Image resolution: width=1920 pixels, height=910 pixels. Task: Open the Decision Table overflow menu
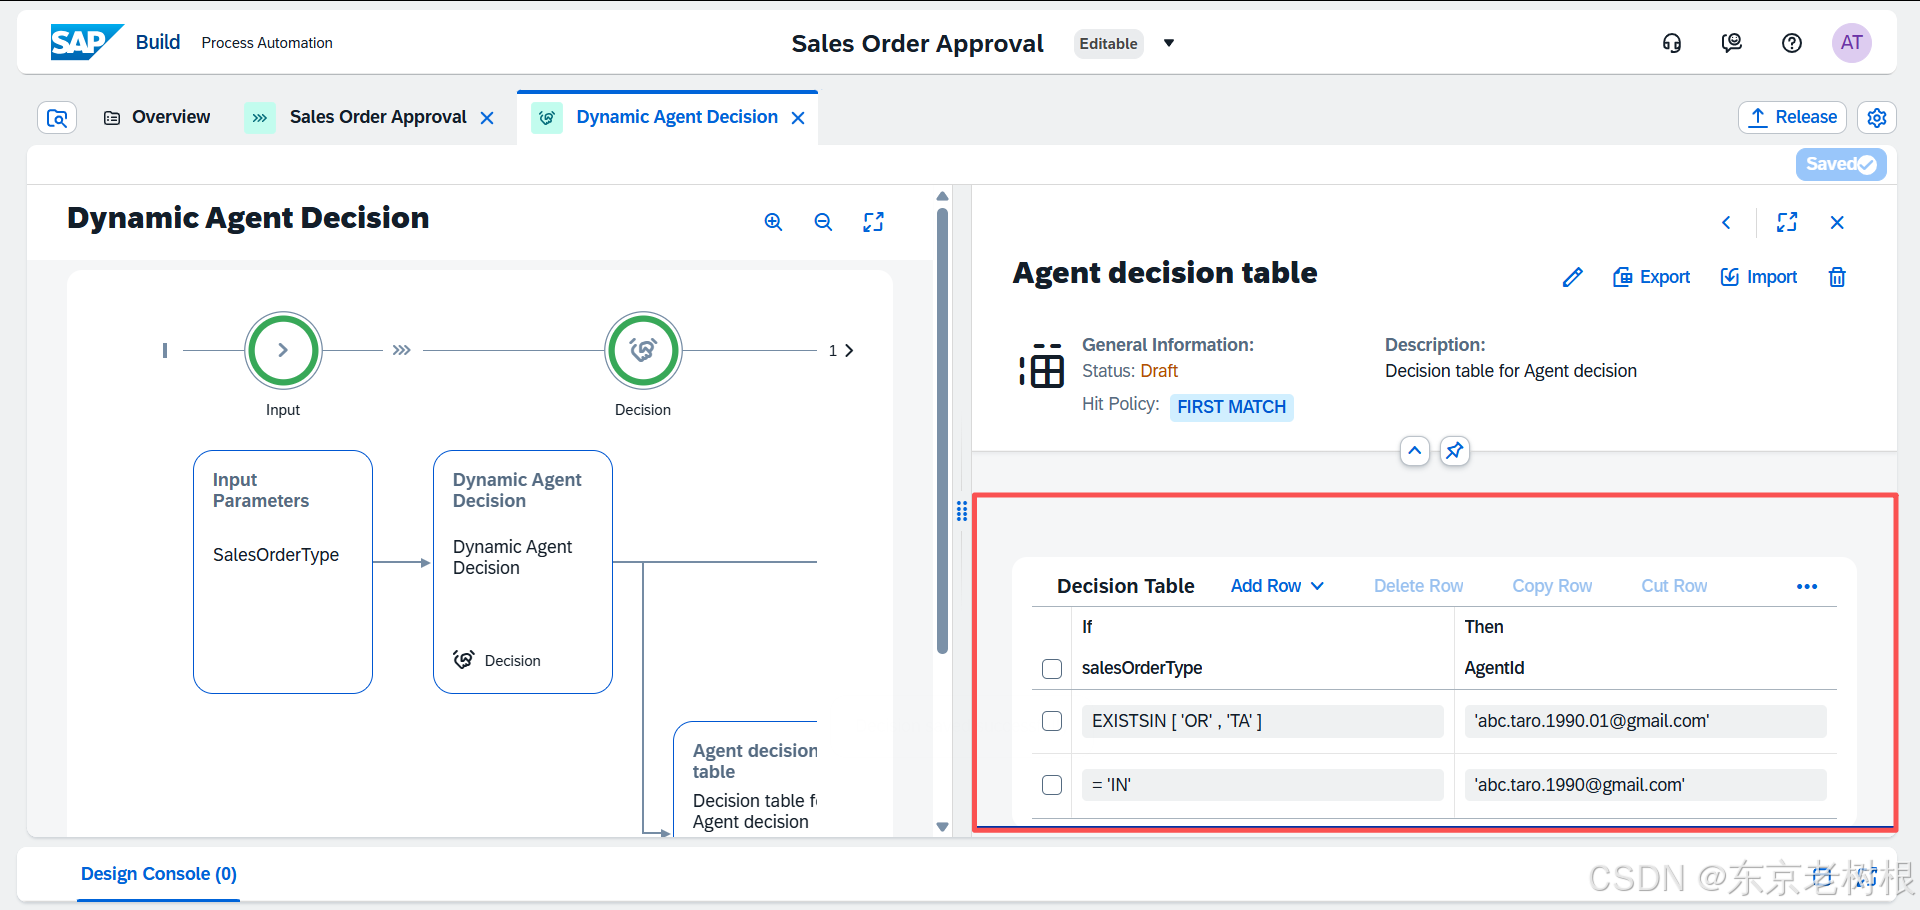[x=1807, y=586]
